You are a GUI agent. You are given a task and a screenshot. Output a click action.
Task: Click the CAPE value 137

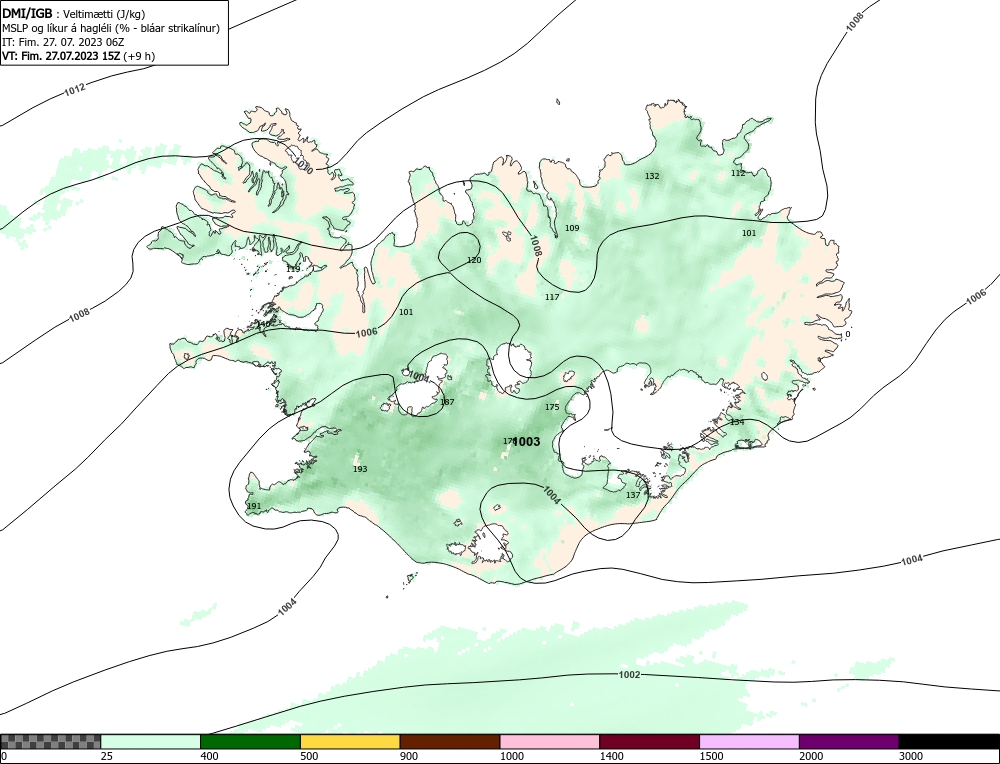[x=633, y=495]
